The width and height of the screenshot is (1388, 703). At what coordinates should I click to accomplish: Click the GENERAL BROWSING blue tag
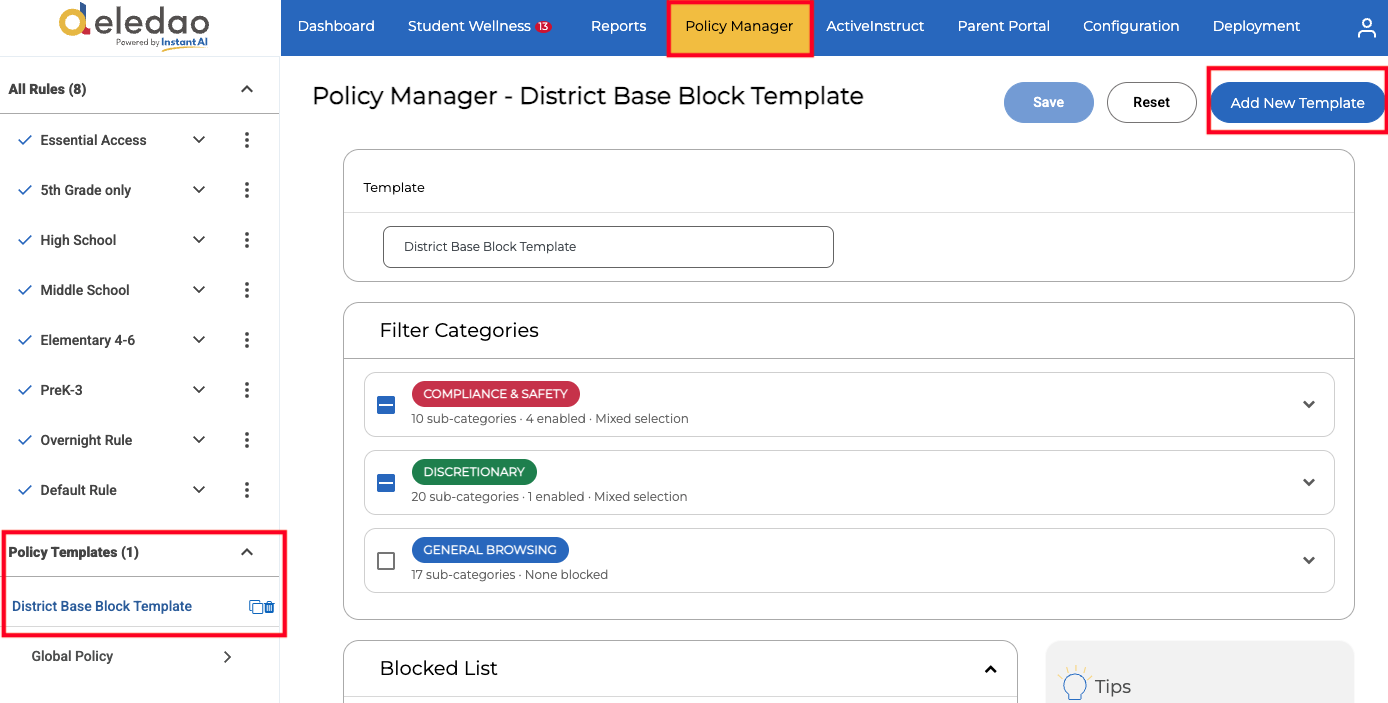point(490,550)
